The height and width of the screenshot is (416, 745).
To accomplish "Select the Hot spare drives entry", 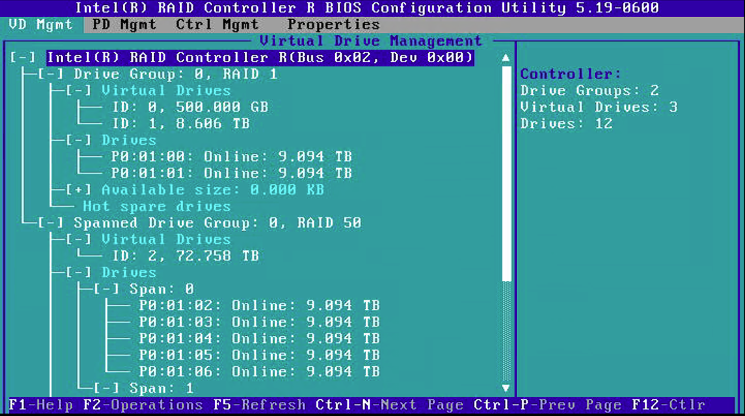I will (157, 207).
